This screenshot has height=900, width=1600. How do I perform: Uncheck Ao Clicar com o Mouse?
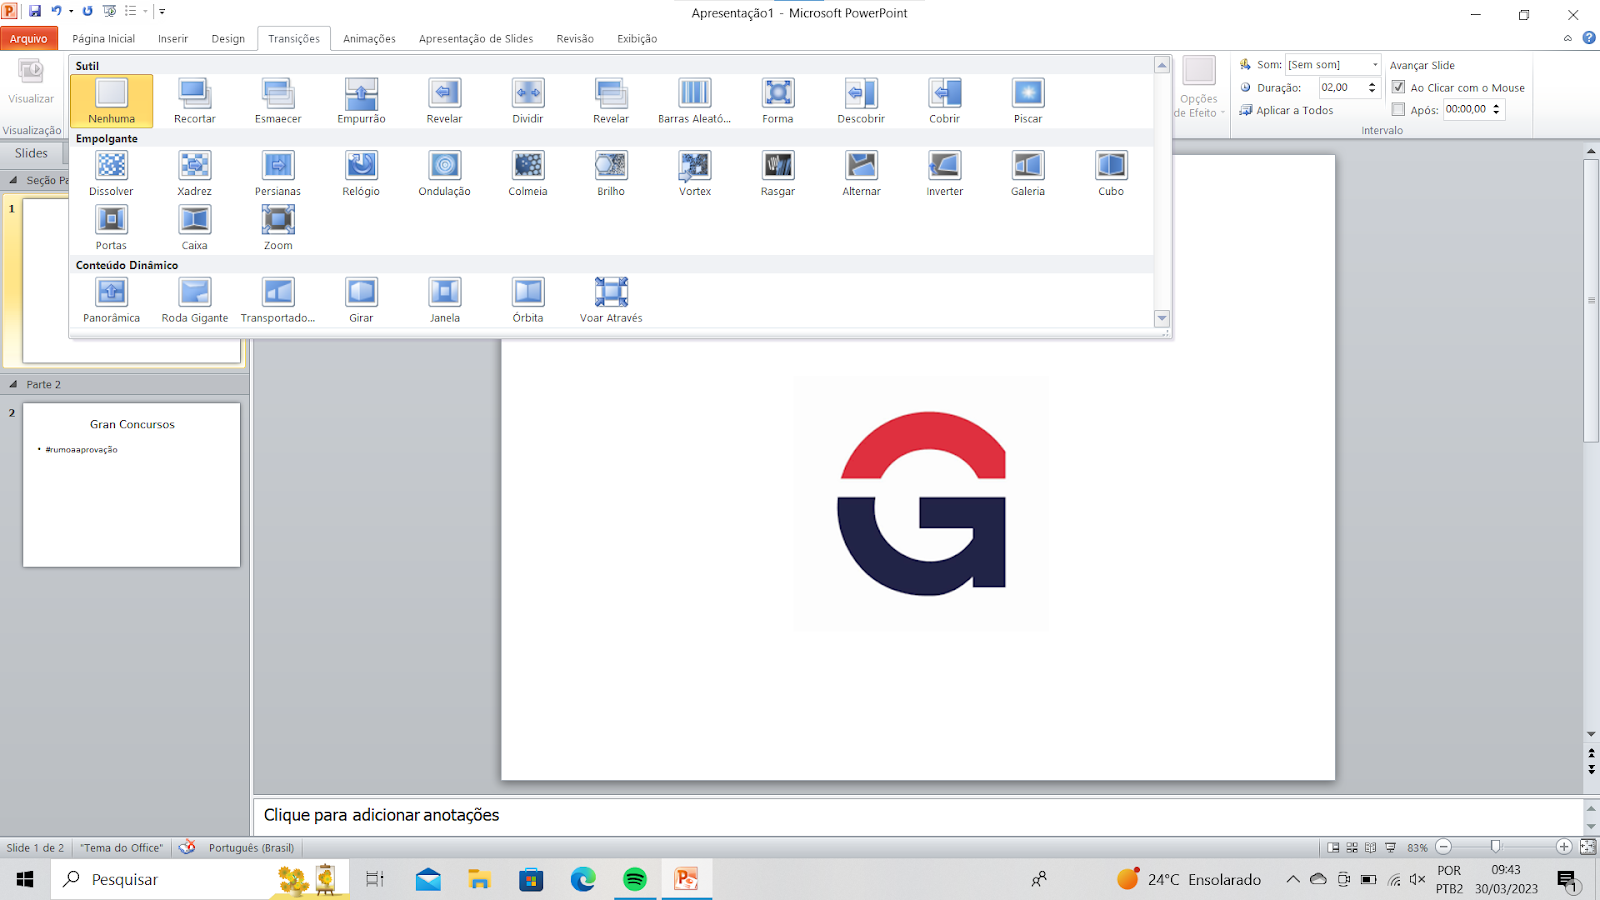tap(1398, 87)
